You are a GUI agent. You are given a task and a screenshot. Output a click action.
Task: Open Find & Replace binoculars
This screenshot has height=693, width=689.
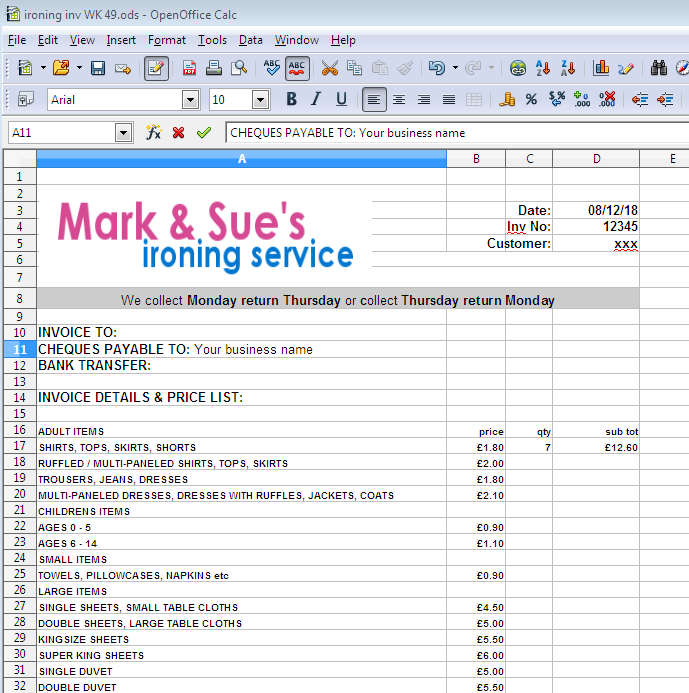pos(659,68)
